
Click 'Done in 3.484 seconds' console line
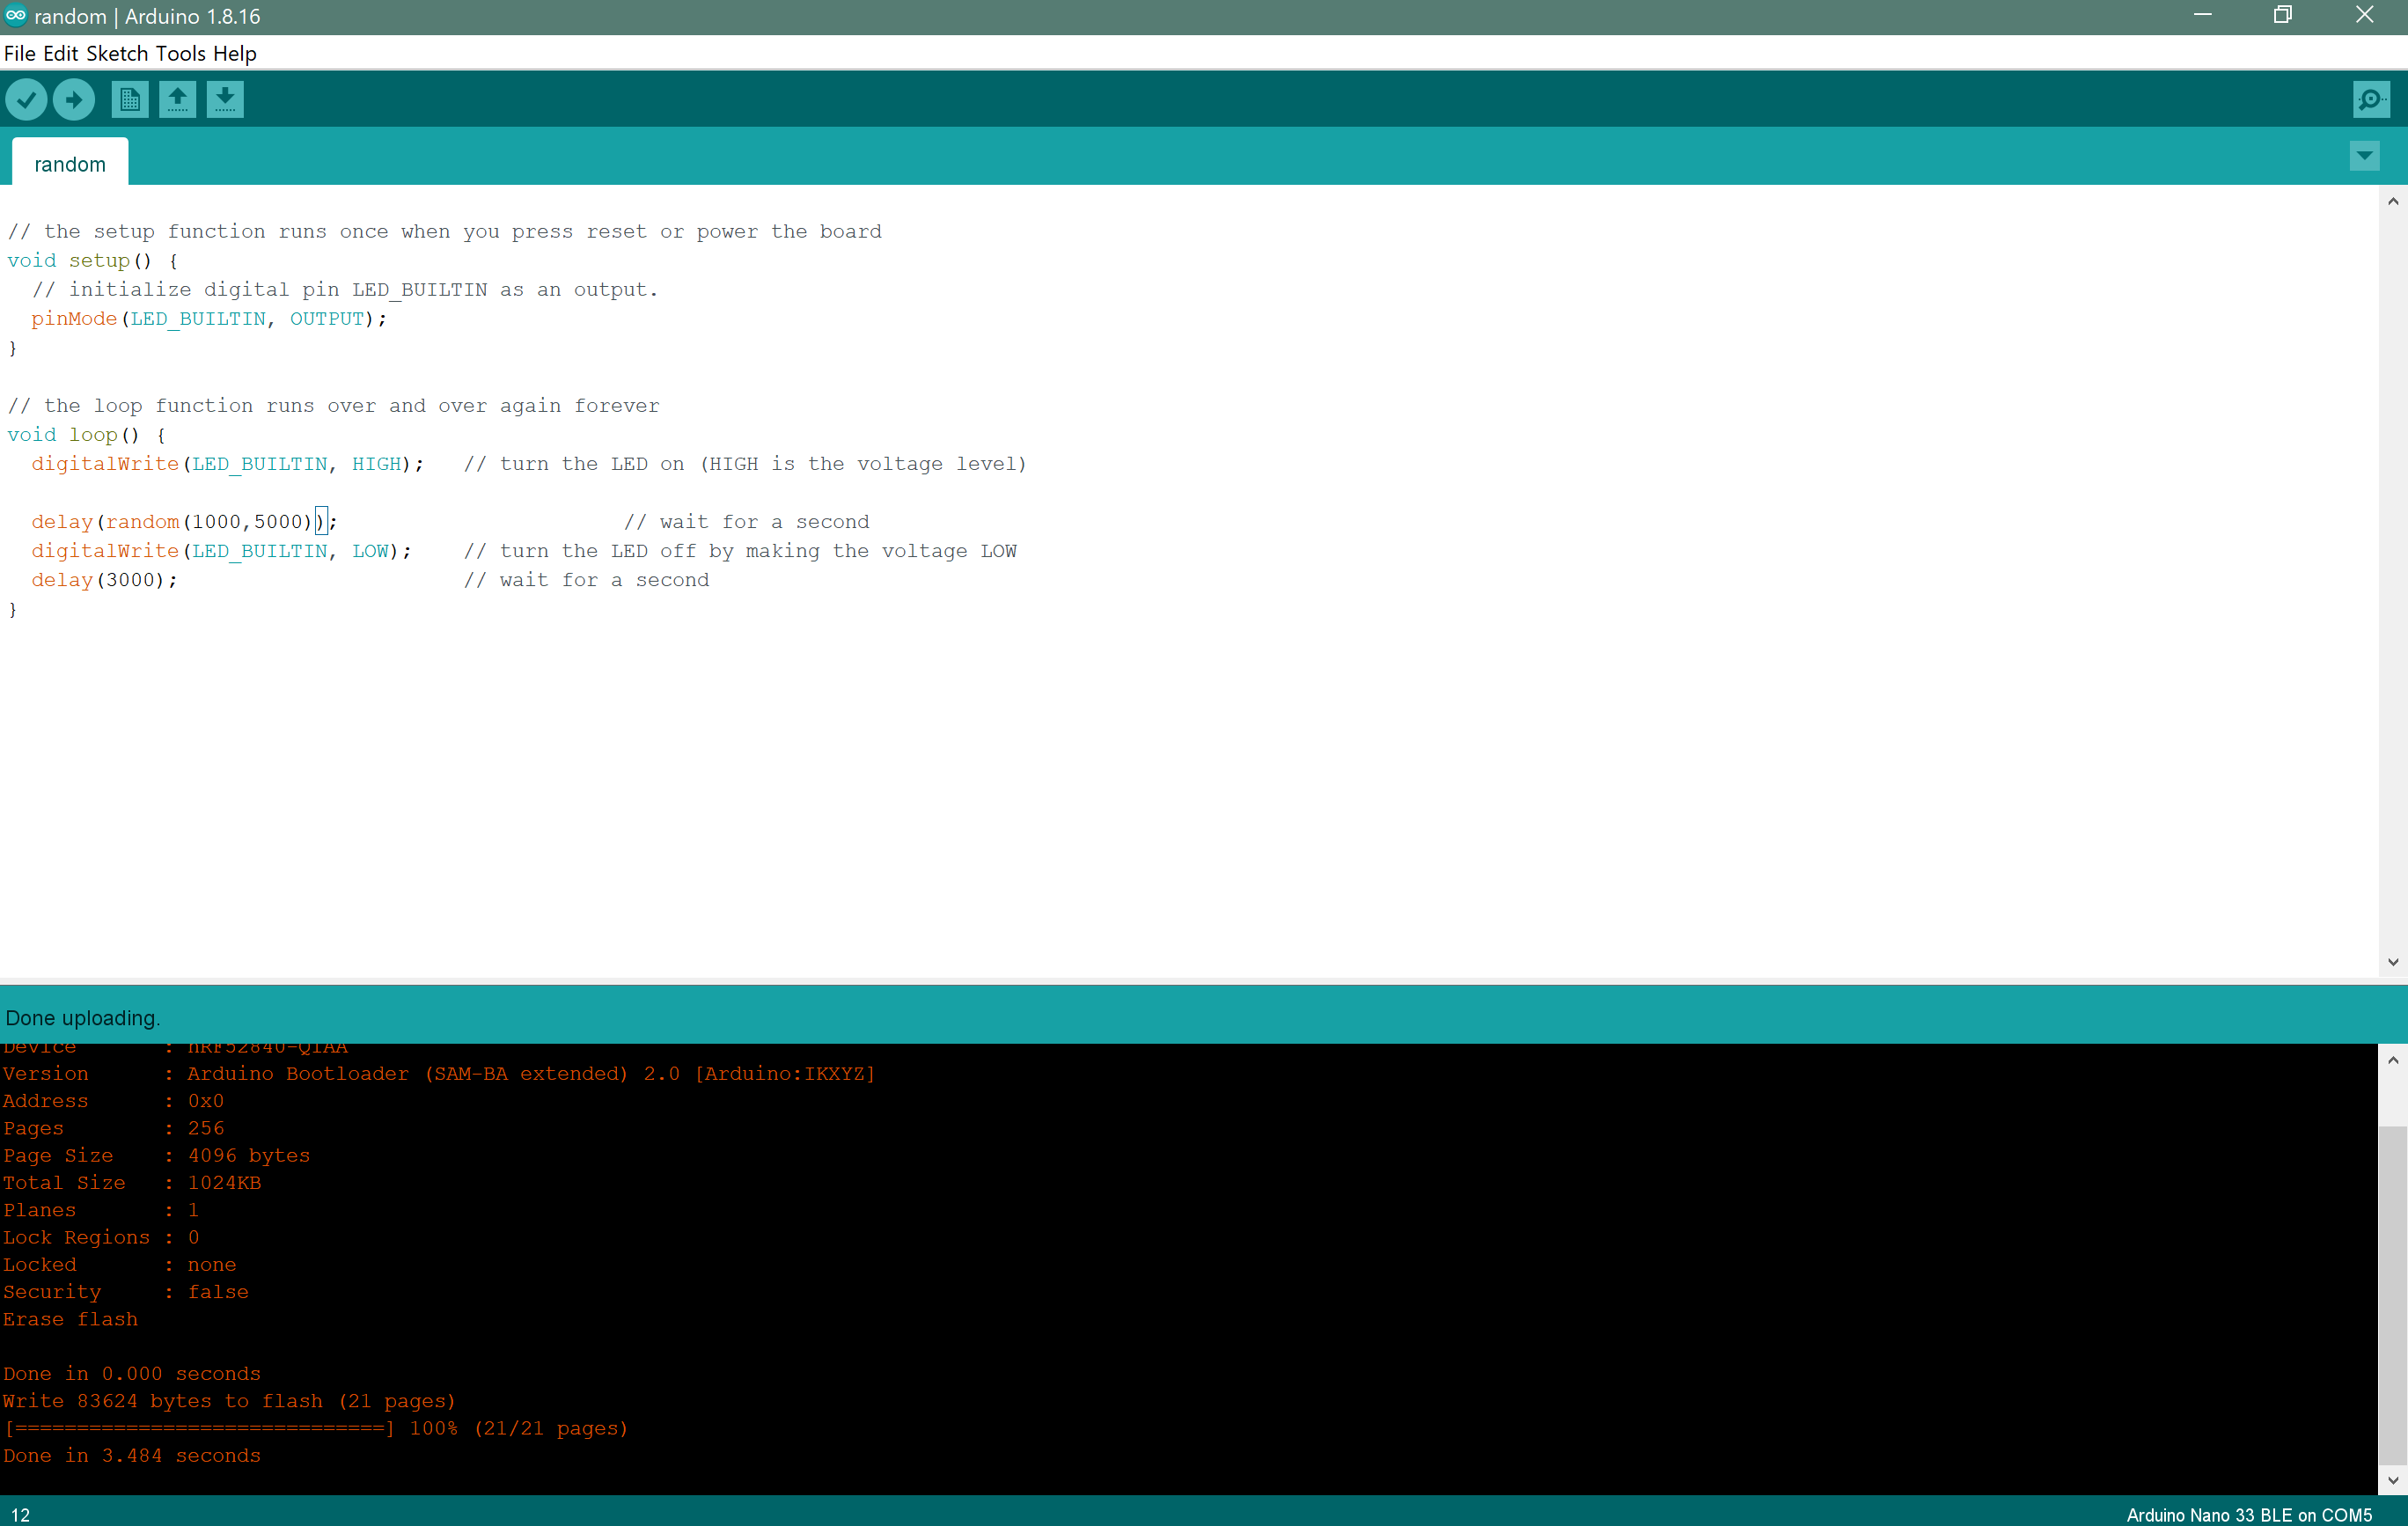pyautogui.click(x=131, y=1456)
